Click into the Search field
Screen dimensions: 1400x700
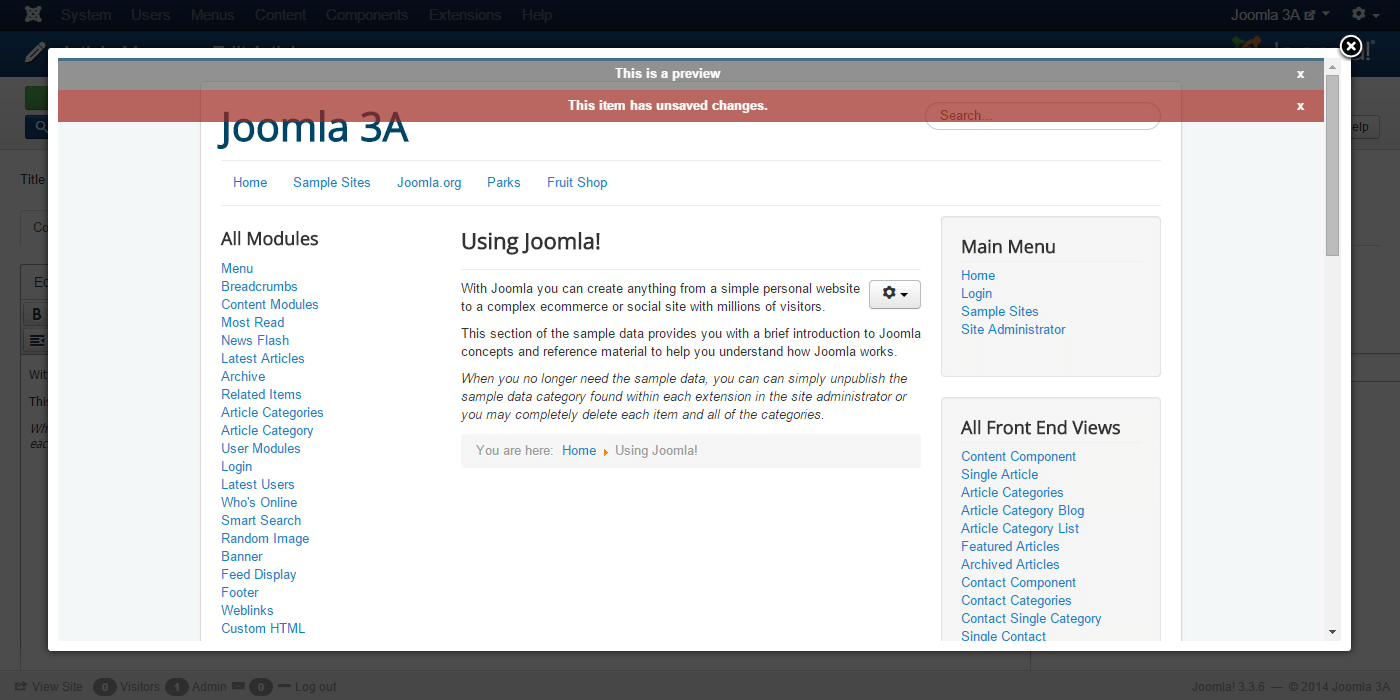pos(1042,115)
